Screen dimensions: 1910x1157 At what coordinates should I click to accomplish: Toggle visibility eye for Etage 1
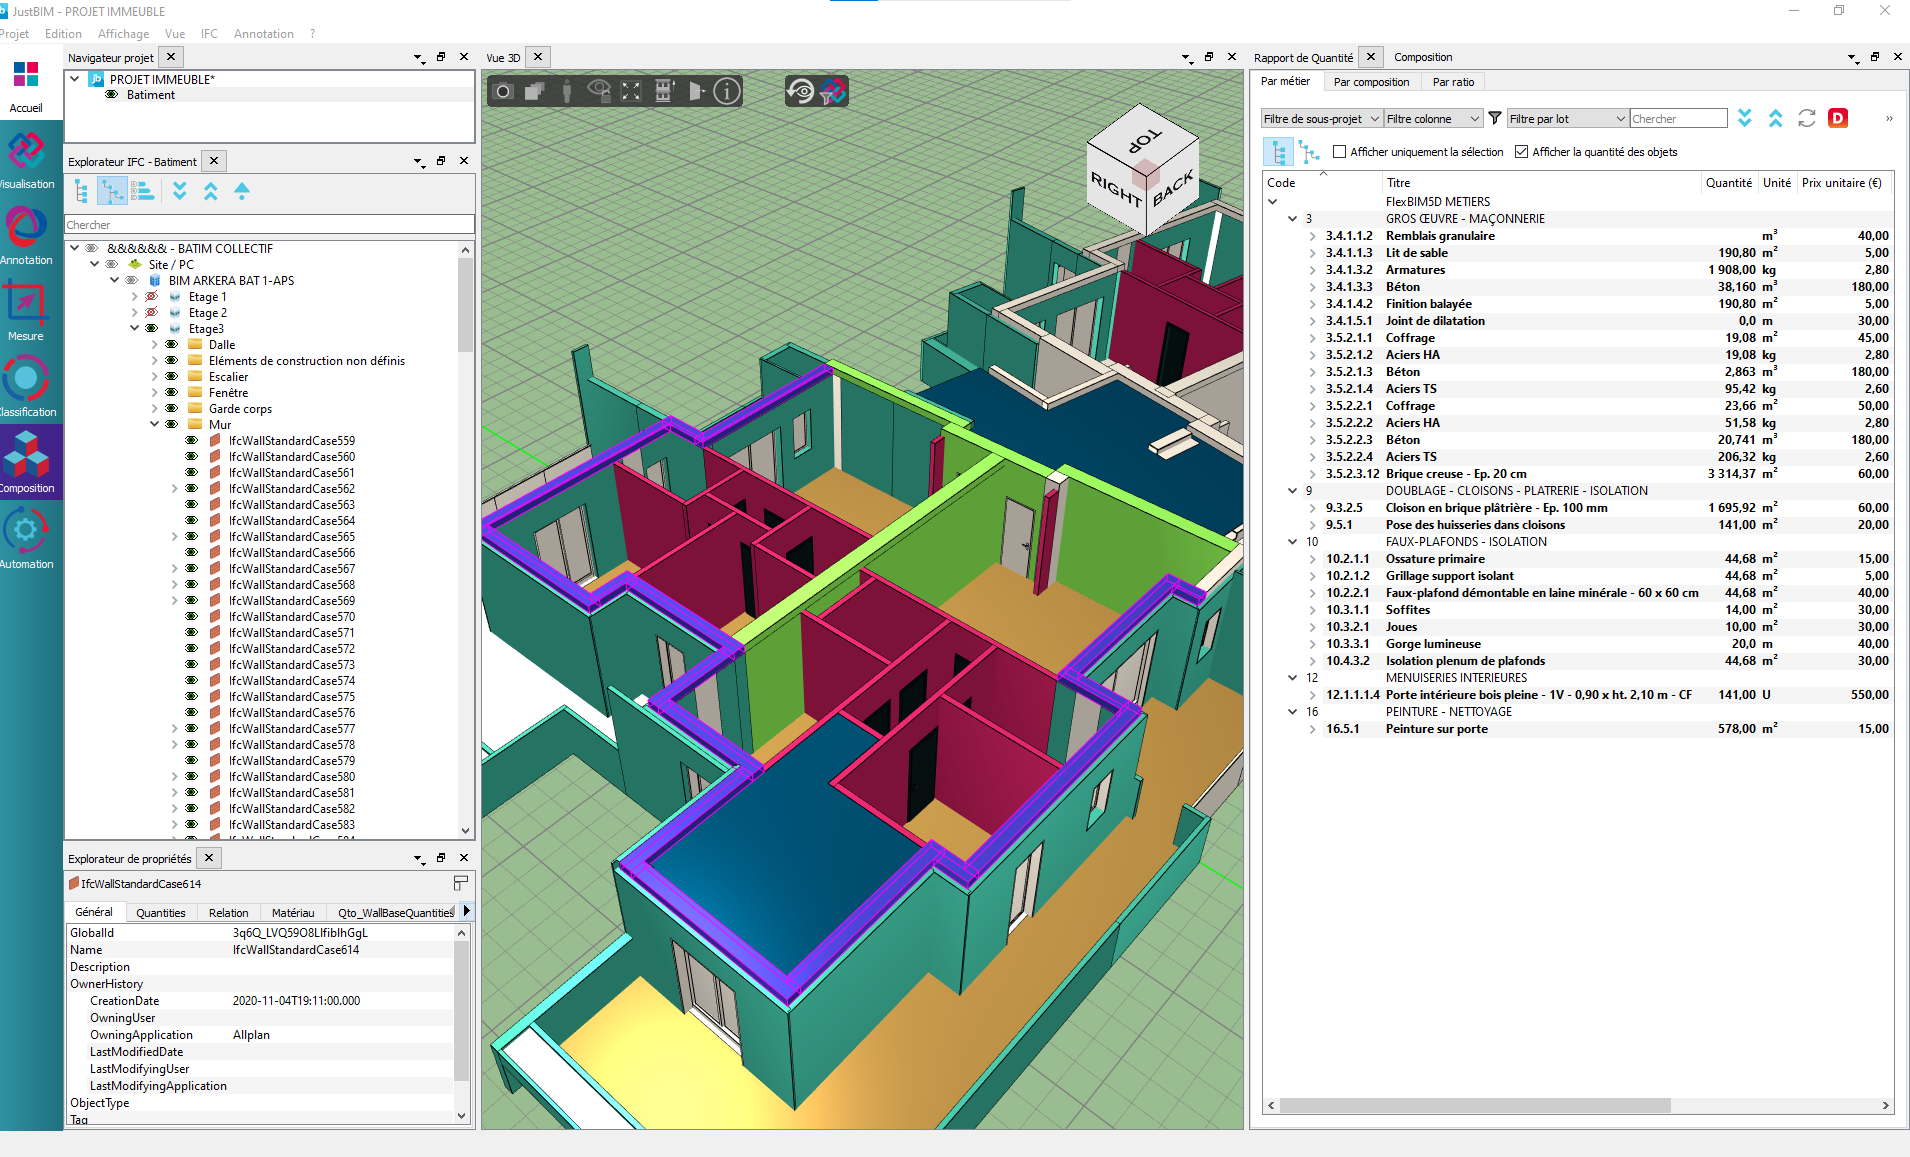[151, 297]
